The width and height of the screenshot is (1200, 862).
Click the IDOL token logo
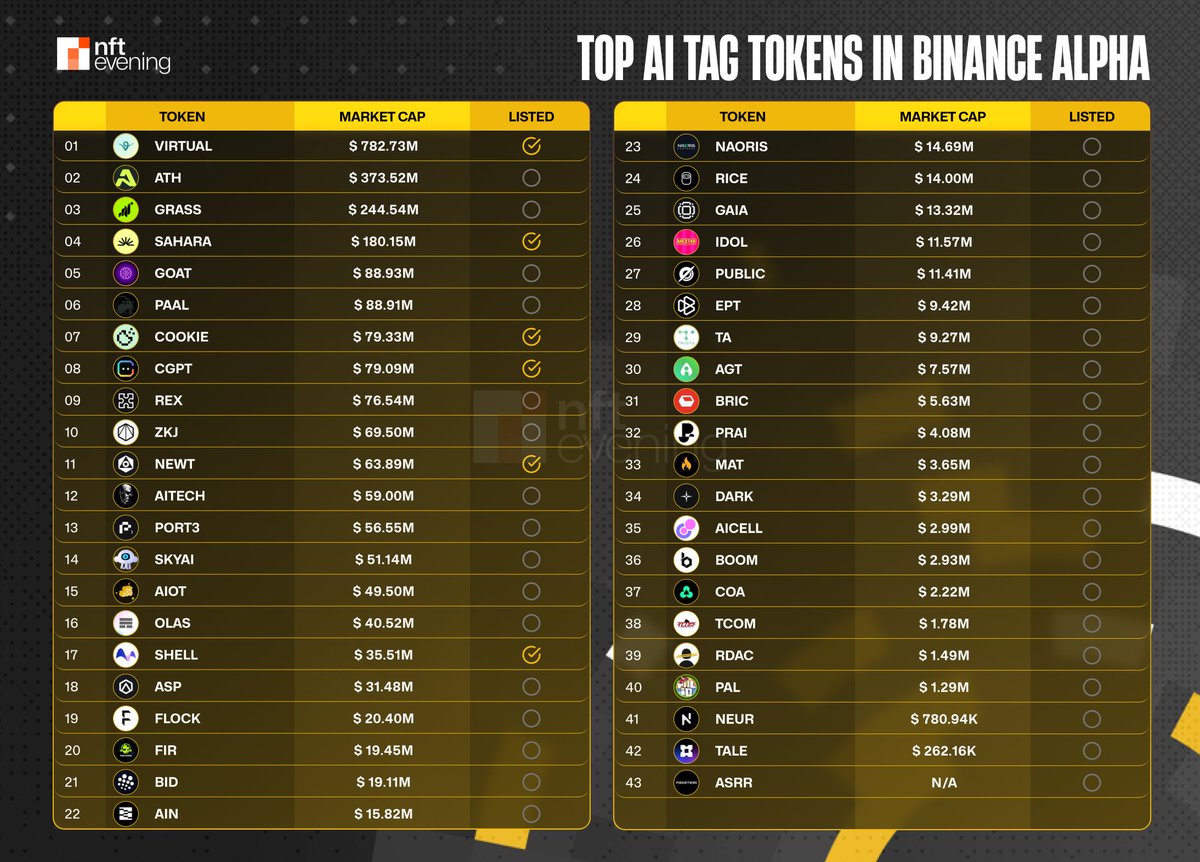(686, 242)
